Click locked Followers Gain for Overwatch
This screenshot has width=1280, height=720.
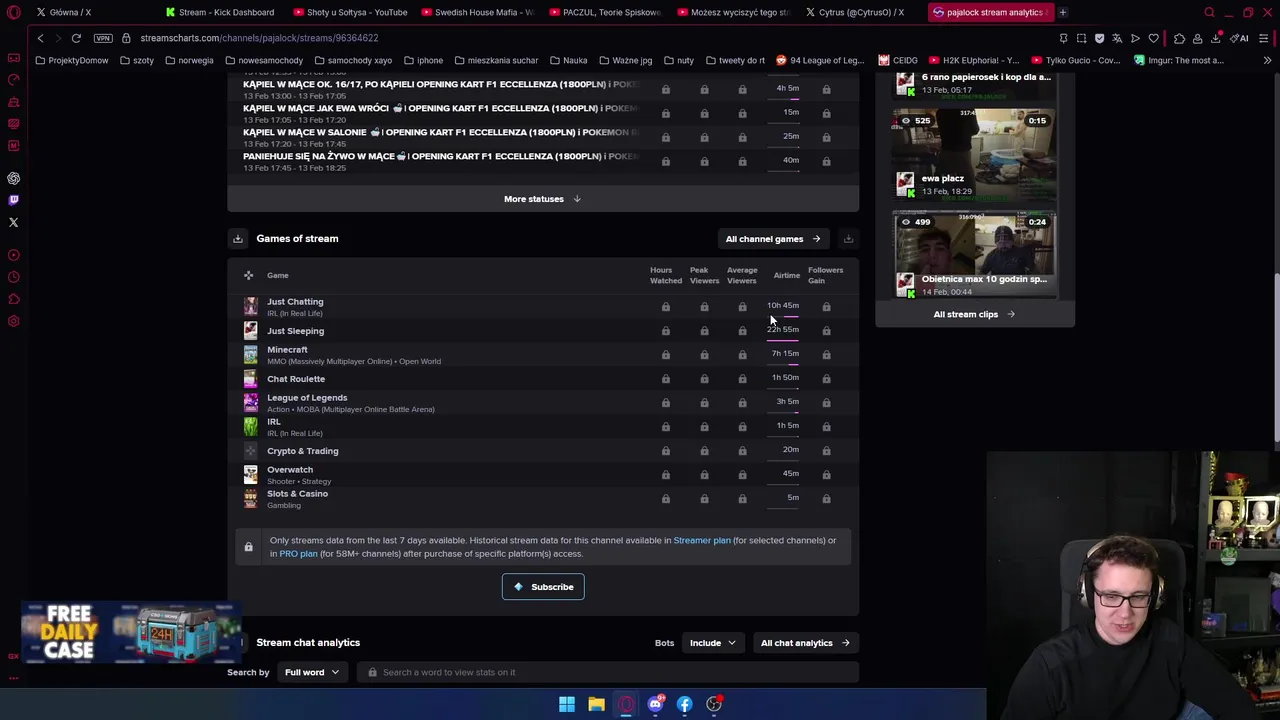click(826, 475)
